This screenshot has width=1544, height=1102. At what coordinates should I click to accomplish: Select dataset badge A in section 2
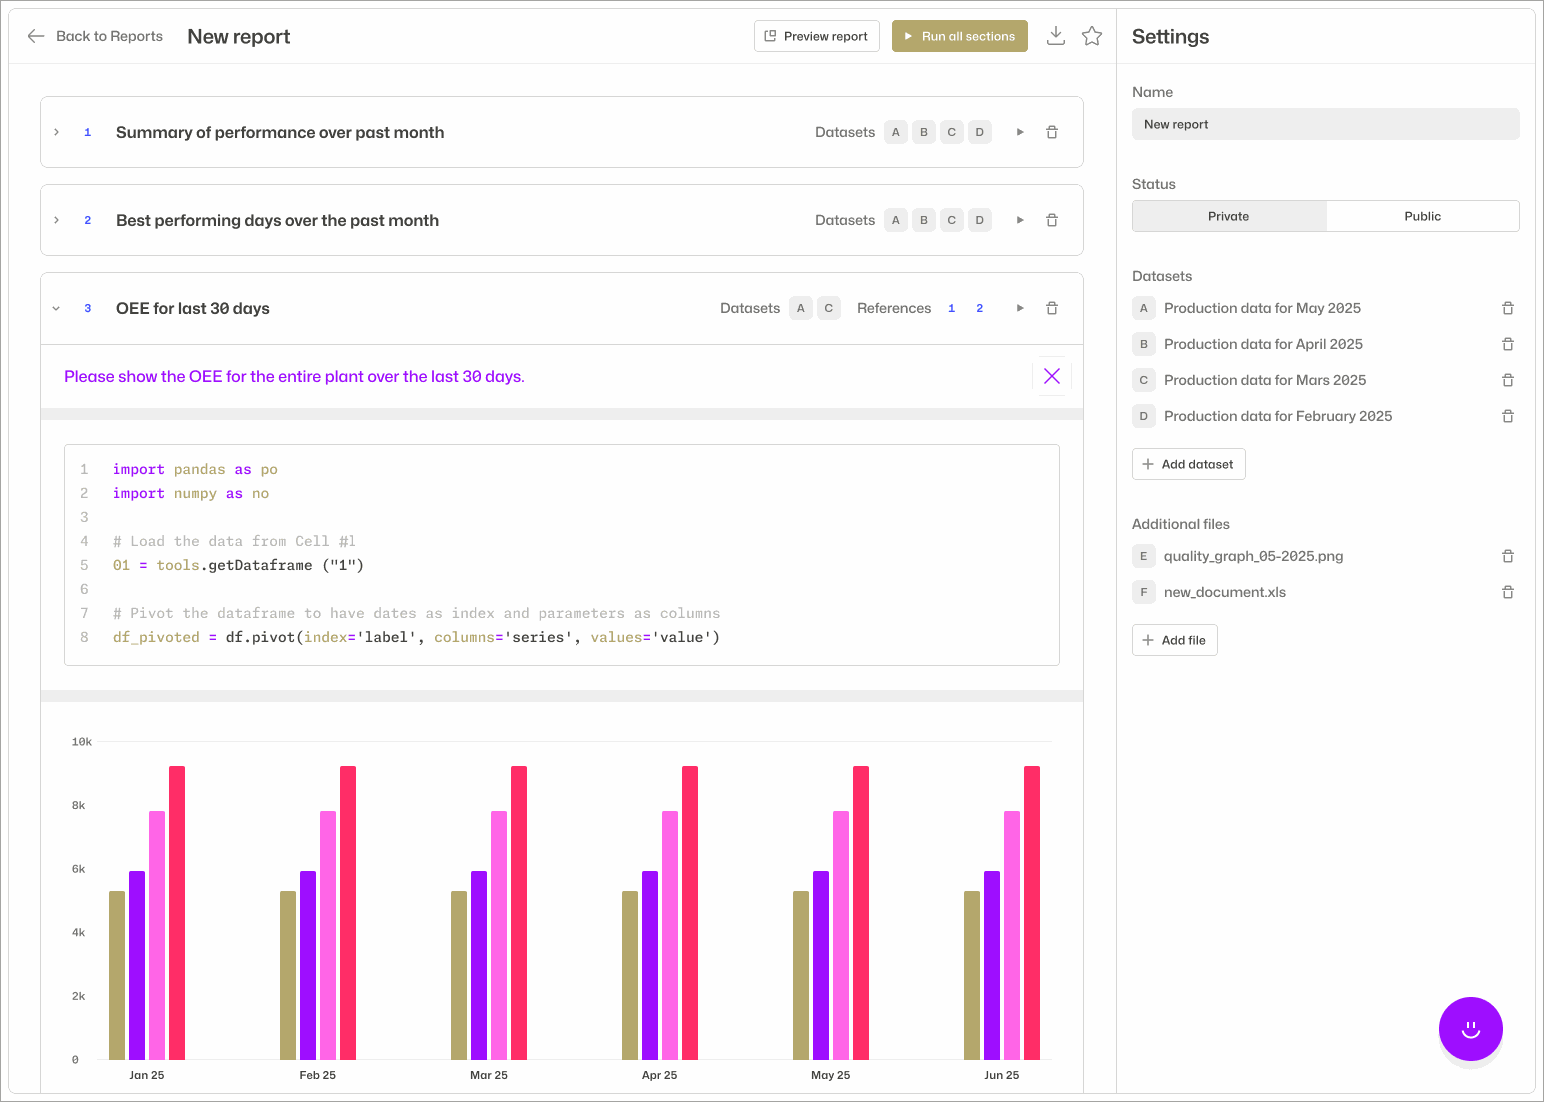(896, 220)
